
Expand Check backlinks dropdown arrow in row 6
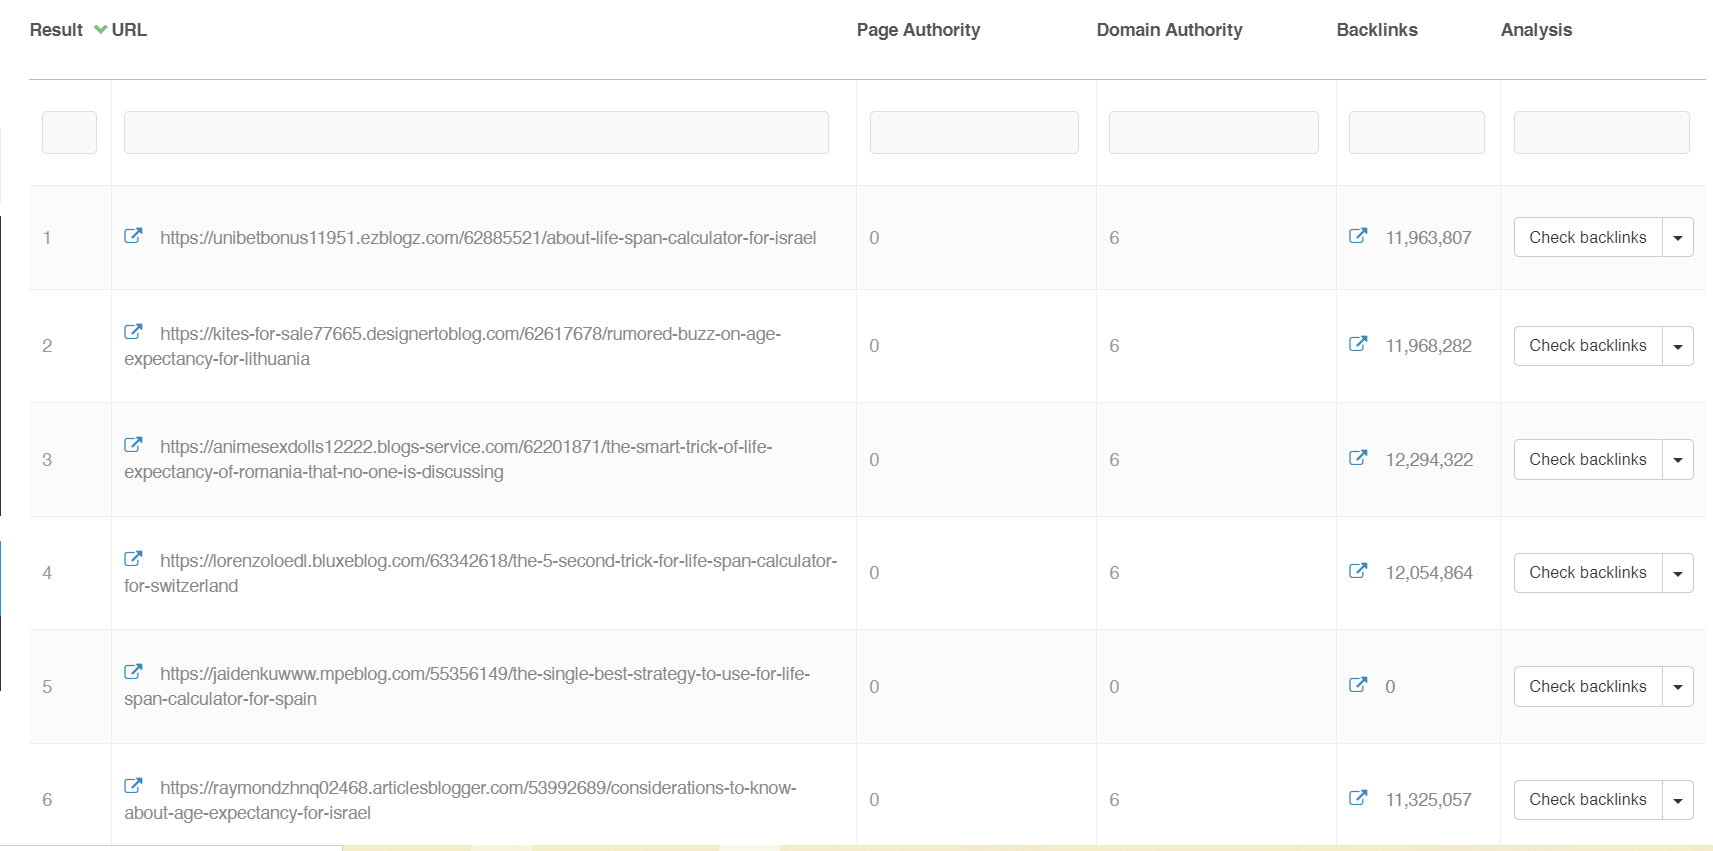(1677, 800)
